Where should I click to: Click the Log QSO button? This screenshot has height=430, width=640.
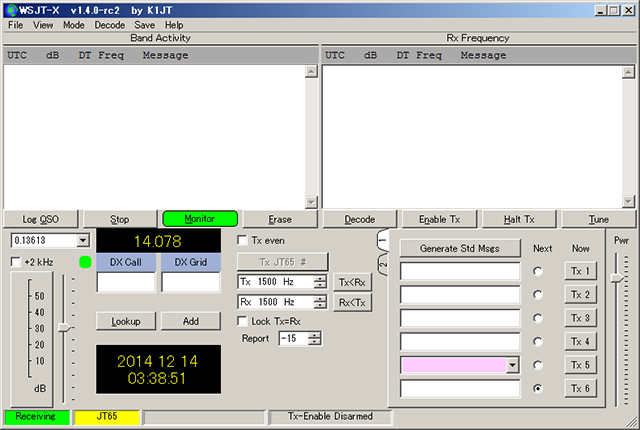40,219
